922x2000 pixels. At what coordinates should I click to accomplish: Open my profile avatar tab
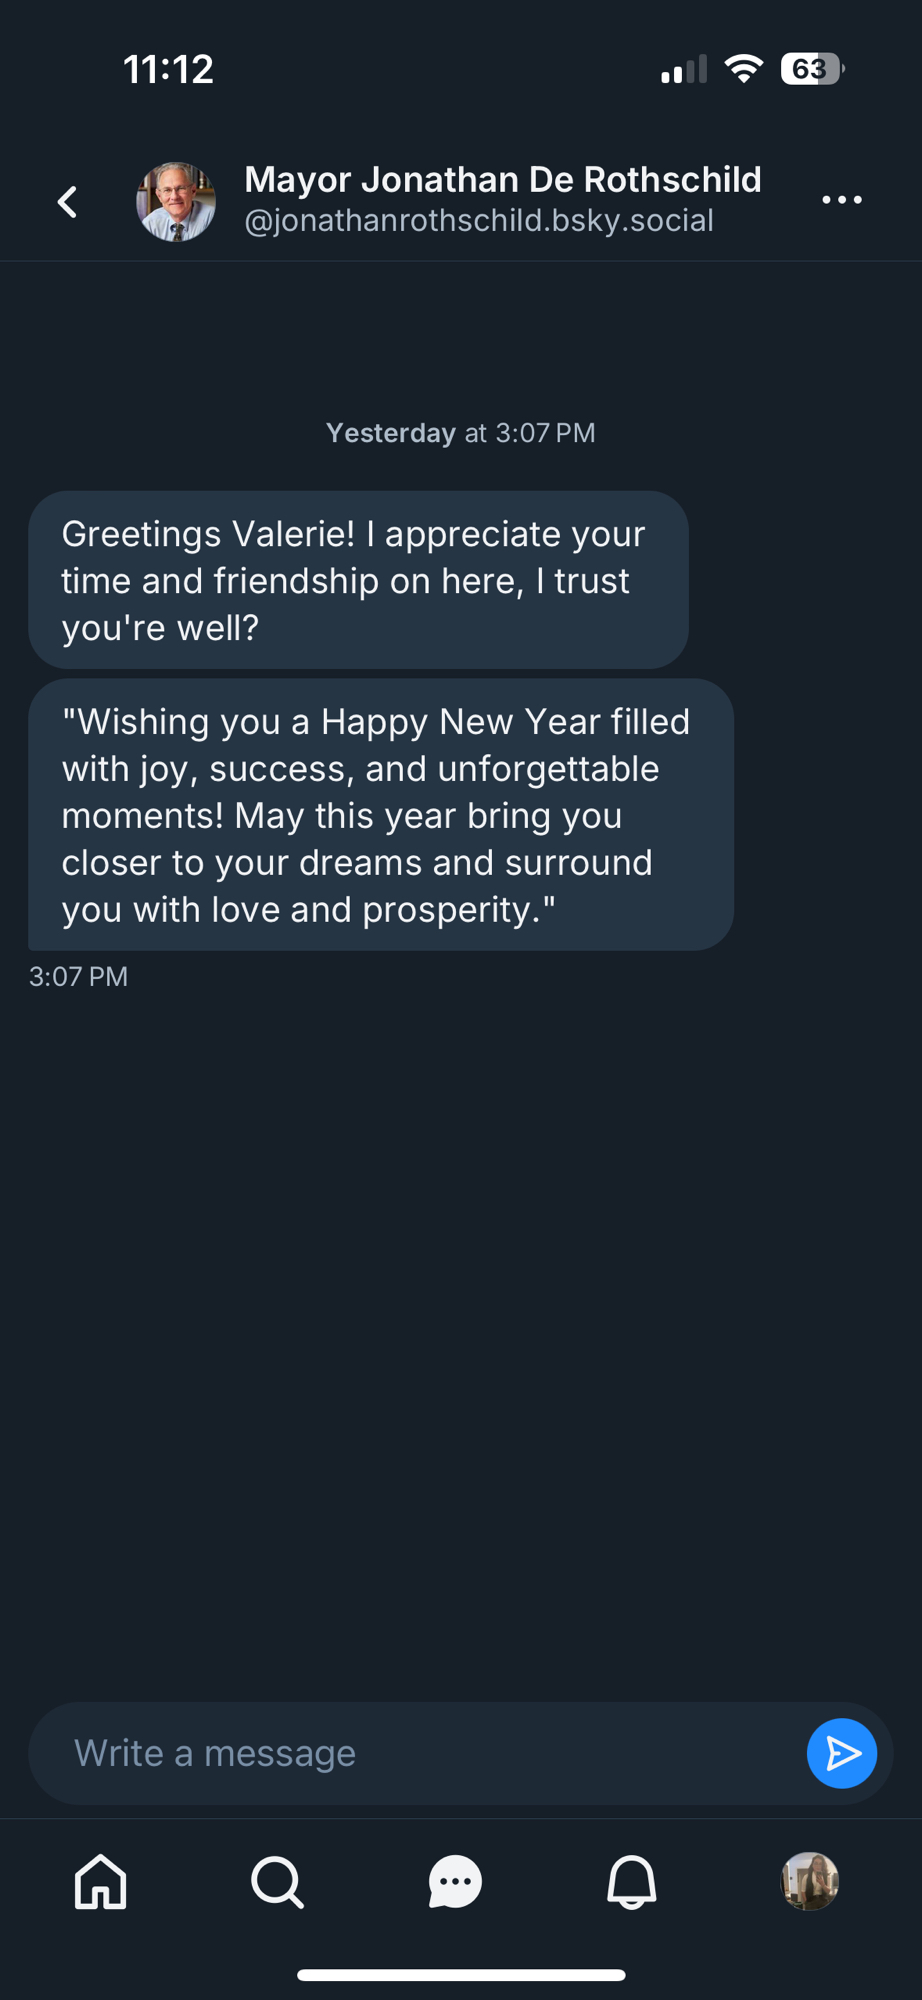click(x=809, y=1881)
